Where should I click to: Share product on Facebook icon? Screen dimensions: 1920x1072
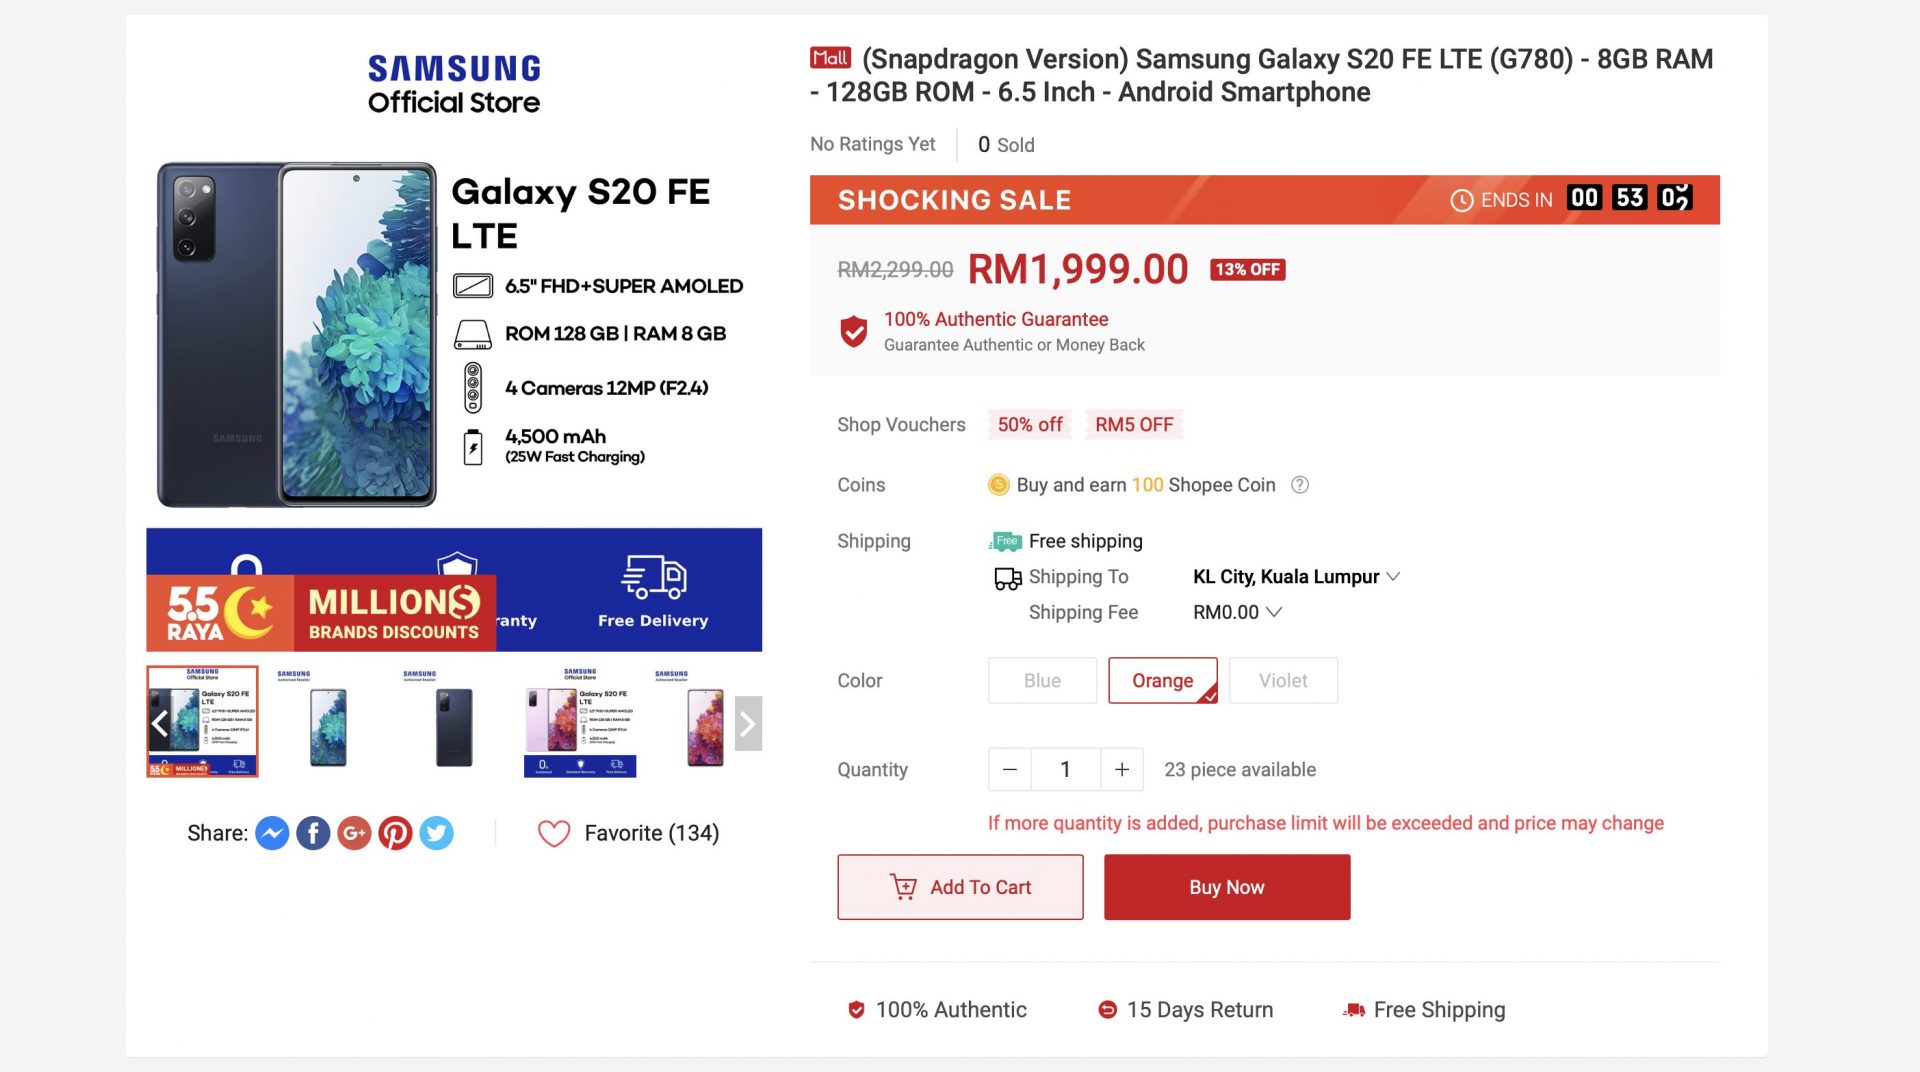coord(313,833)
